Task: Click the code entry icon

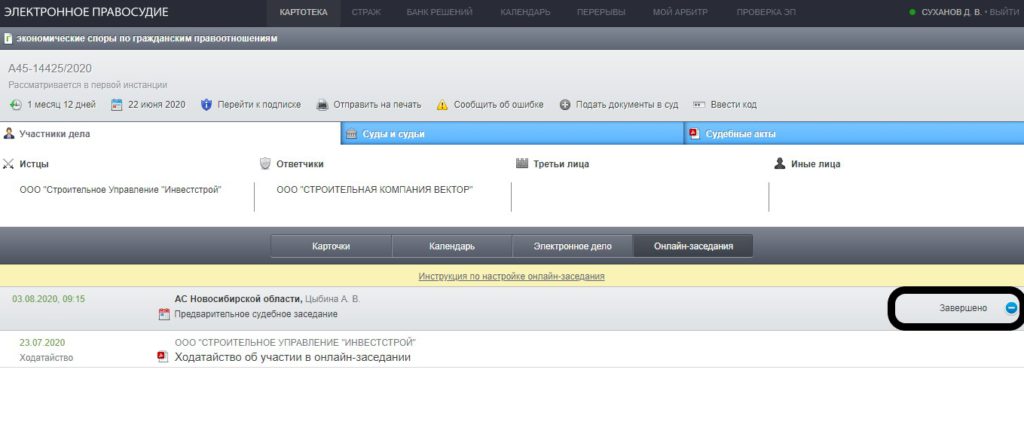Action: pyautogui.click(x=699, y=105)
